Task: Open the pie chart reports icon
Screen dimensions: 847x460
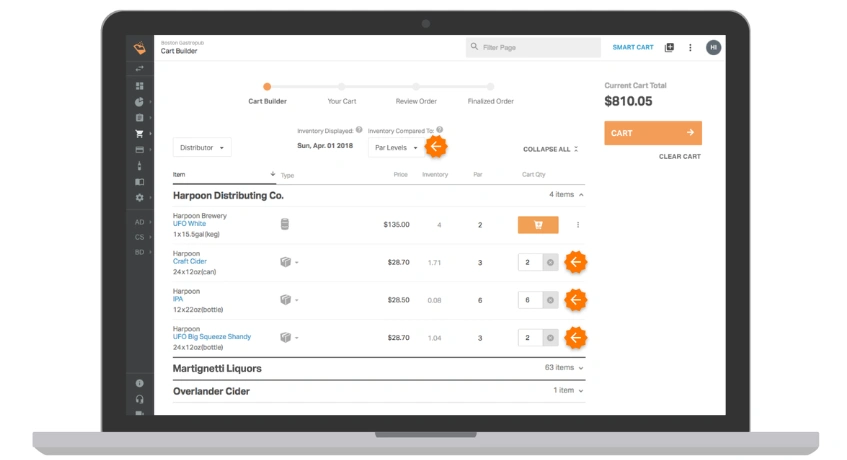Action: click(x=139, y=102)
